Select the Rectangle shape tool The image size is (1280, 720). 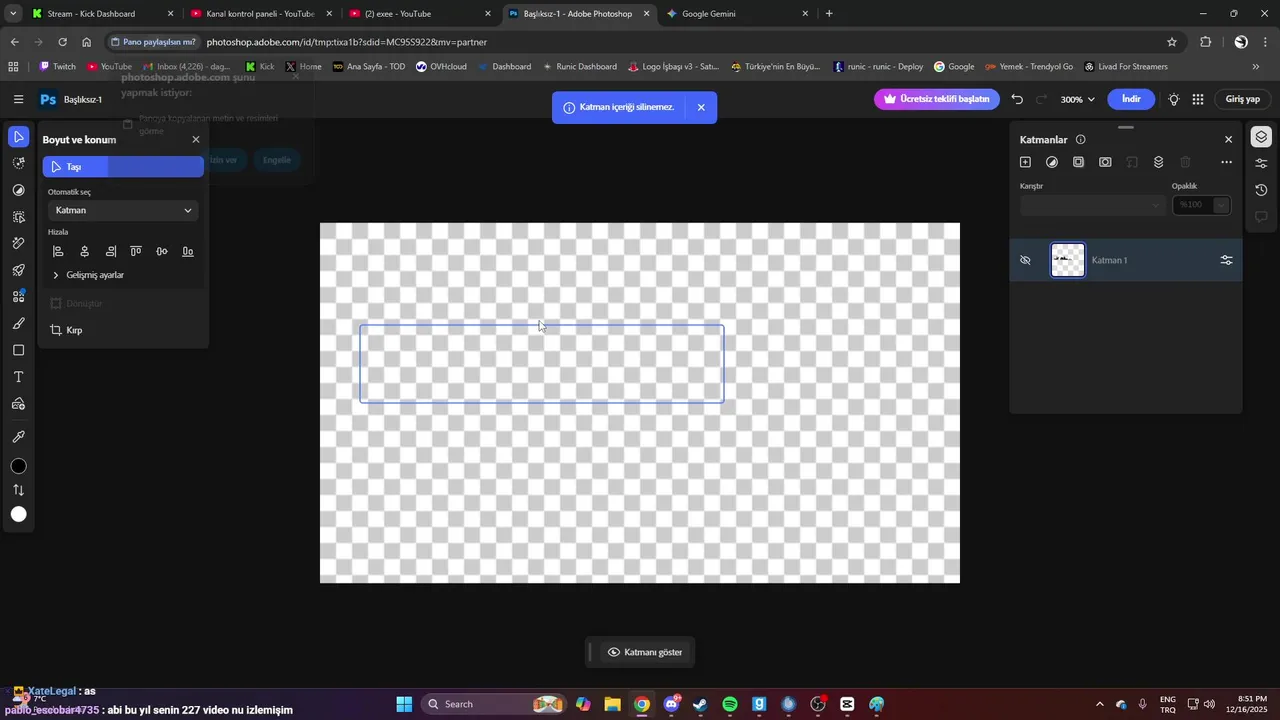(x=18, y=350)
